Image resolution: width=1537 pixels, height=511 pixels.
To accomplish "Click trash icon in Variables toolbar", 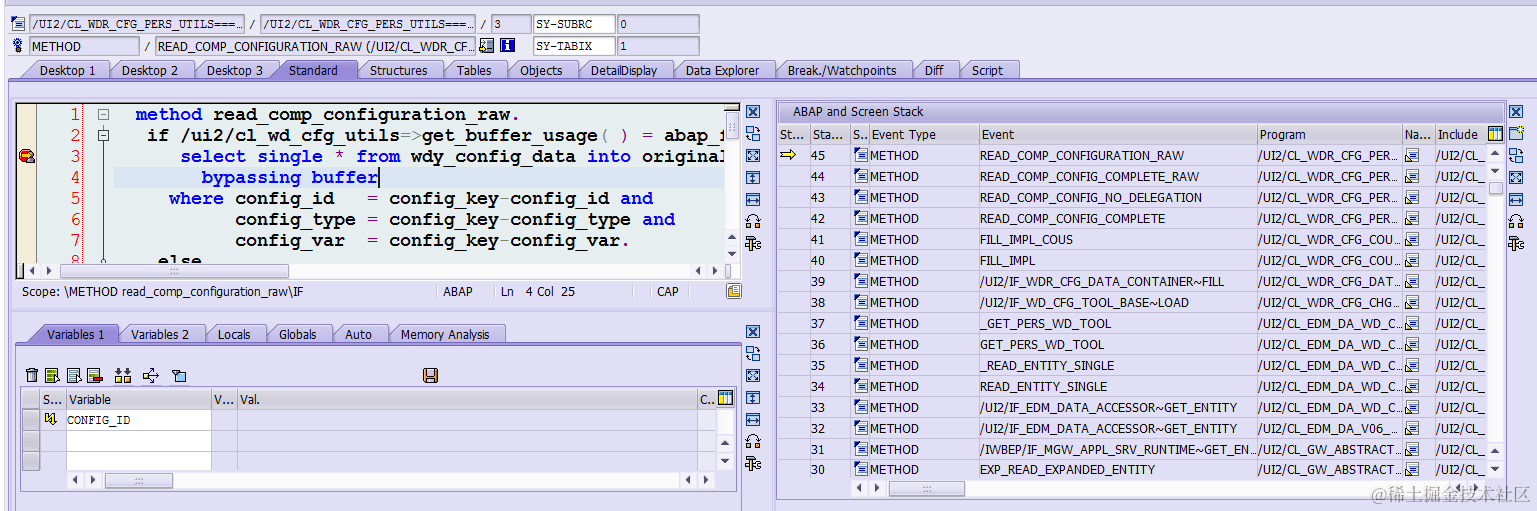I will (32, 375).
